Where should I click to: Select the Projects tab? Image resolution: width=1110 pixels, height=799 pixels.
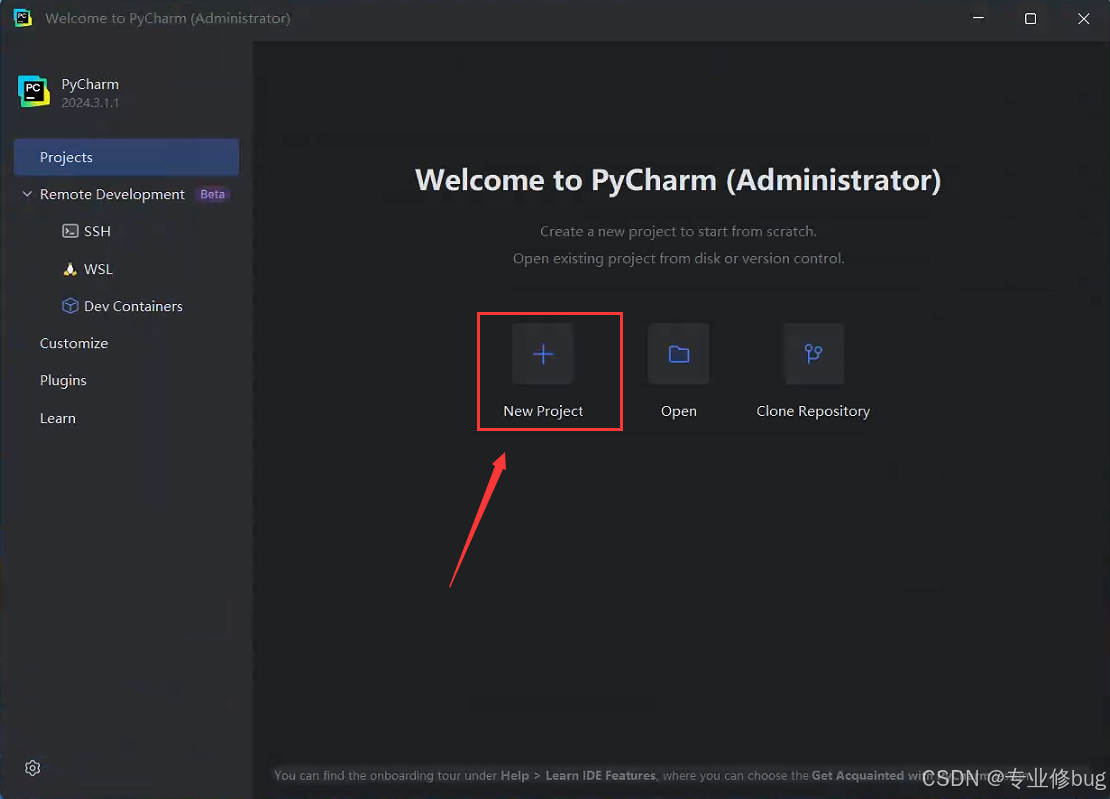(126, 157)
